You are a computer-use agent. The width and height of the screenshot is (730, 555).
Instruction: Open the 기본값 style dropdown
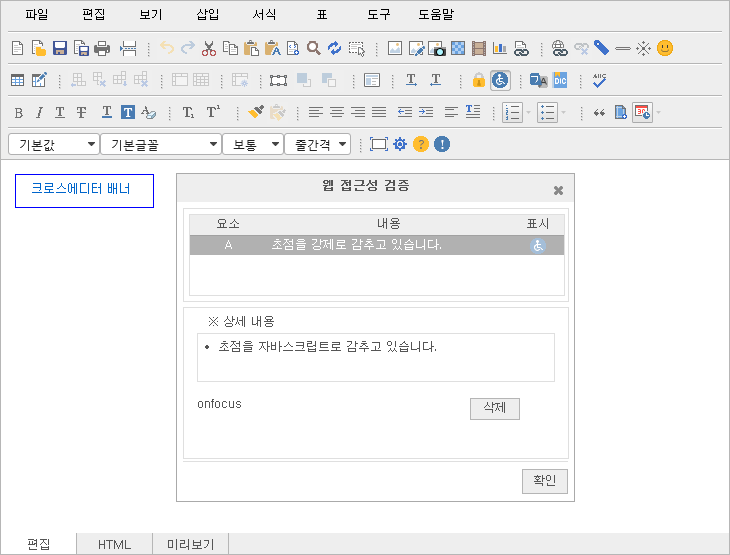(54, 144)
